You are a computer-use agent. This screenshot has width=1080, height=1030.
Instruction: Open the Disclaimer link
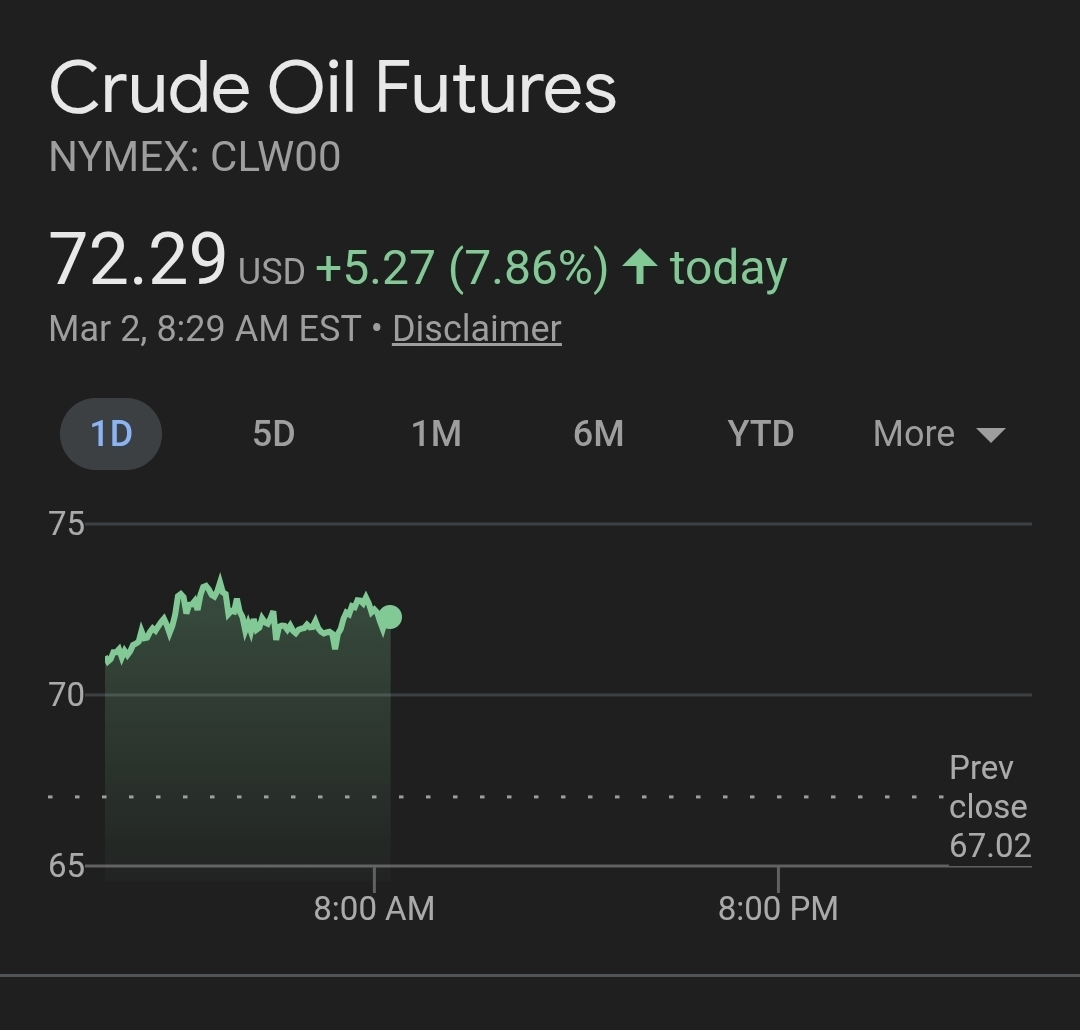(x=476, y=329)
